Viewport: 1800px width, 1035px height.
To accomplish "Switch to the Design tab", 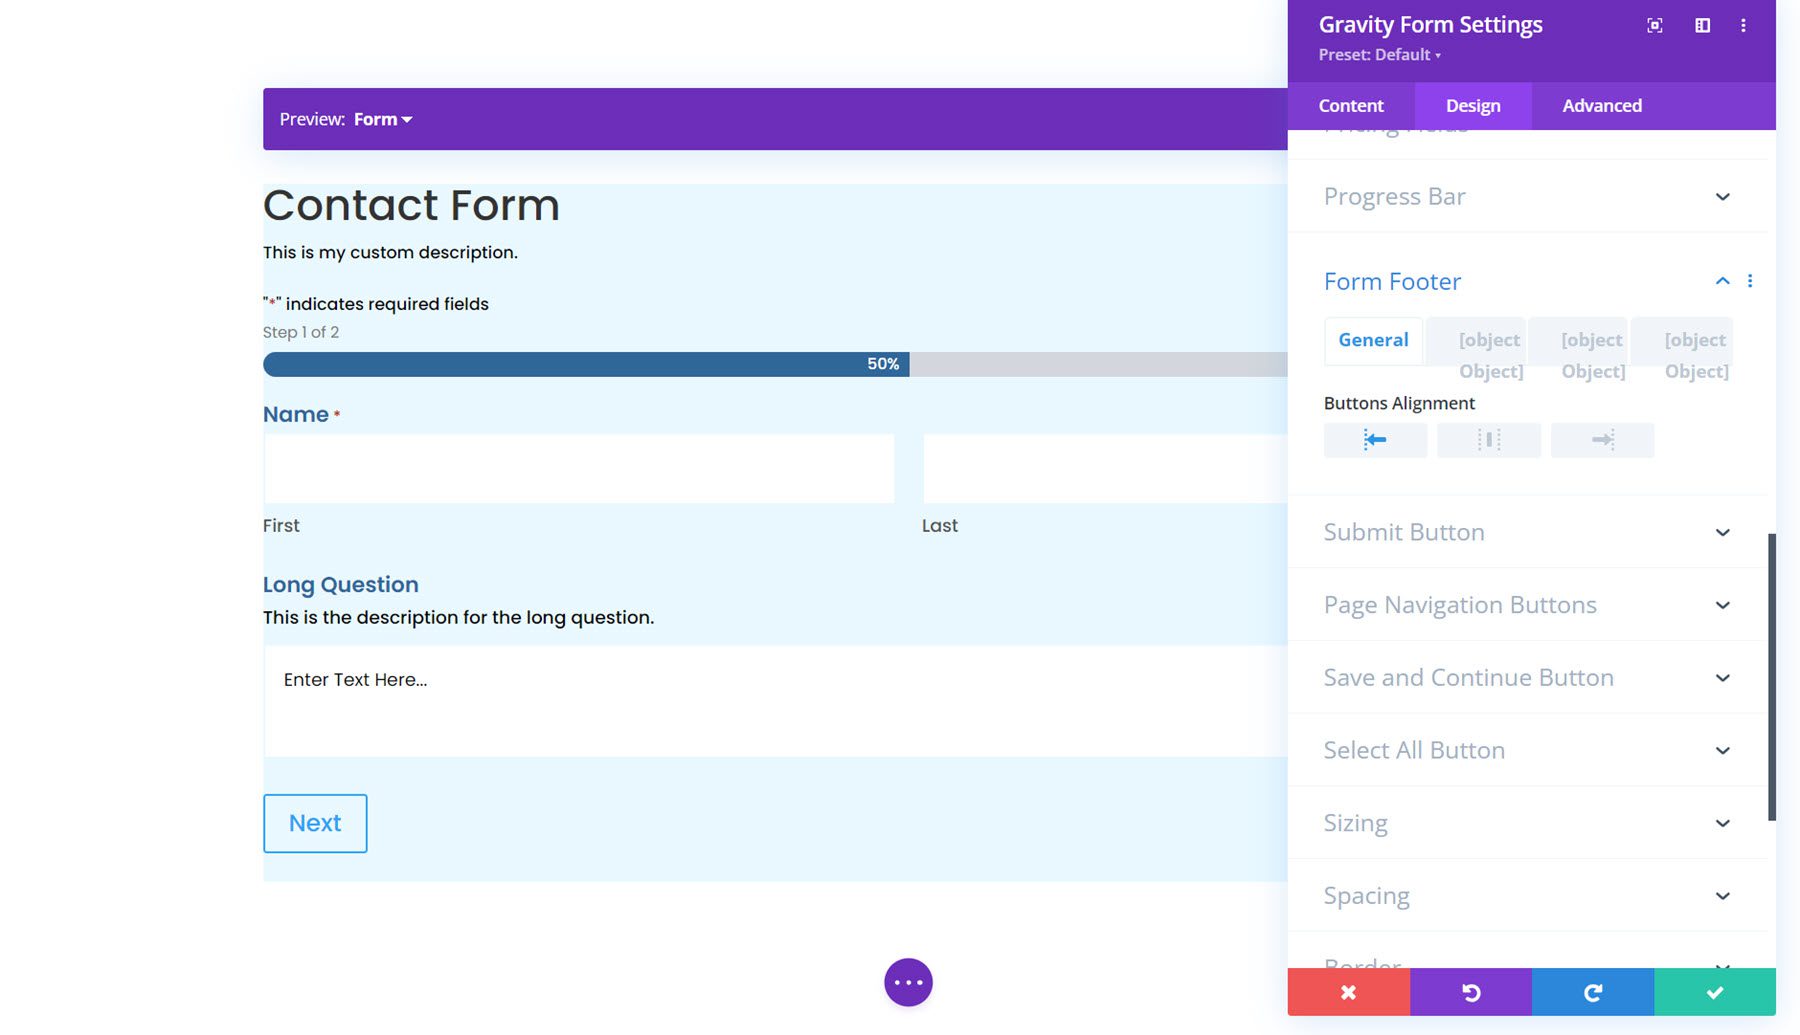I will pos(1473,106).
